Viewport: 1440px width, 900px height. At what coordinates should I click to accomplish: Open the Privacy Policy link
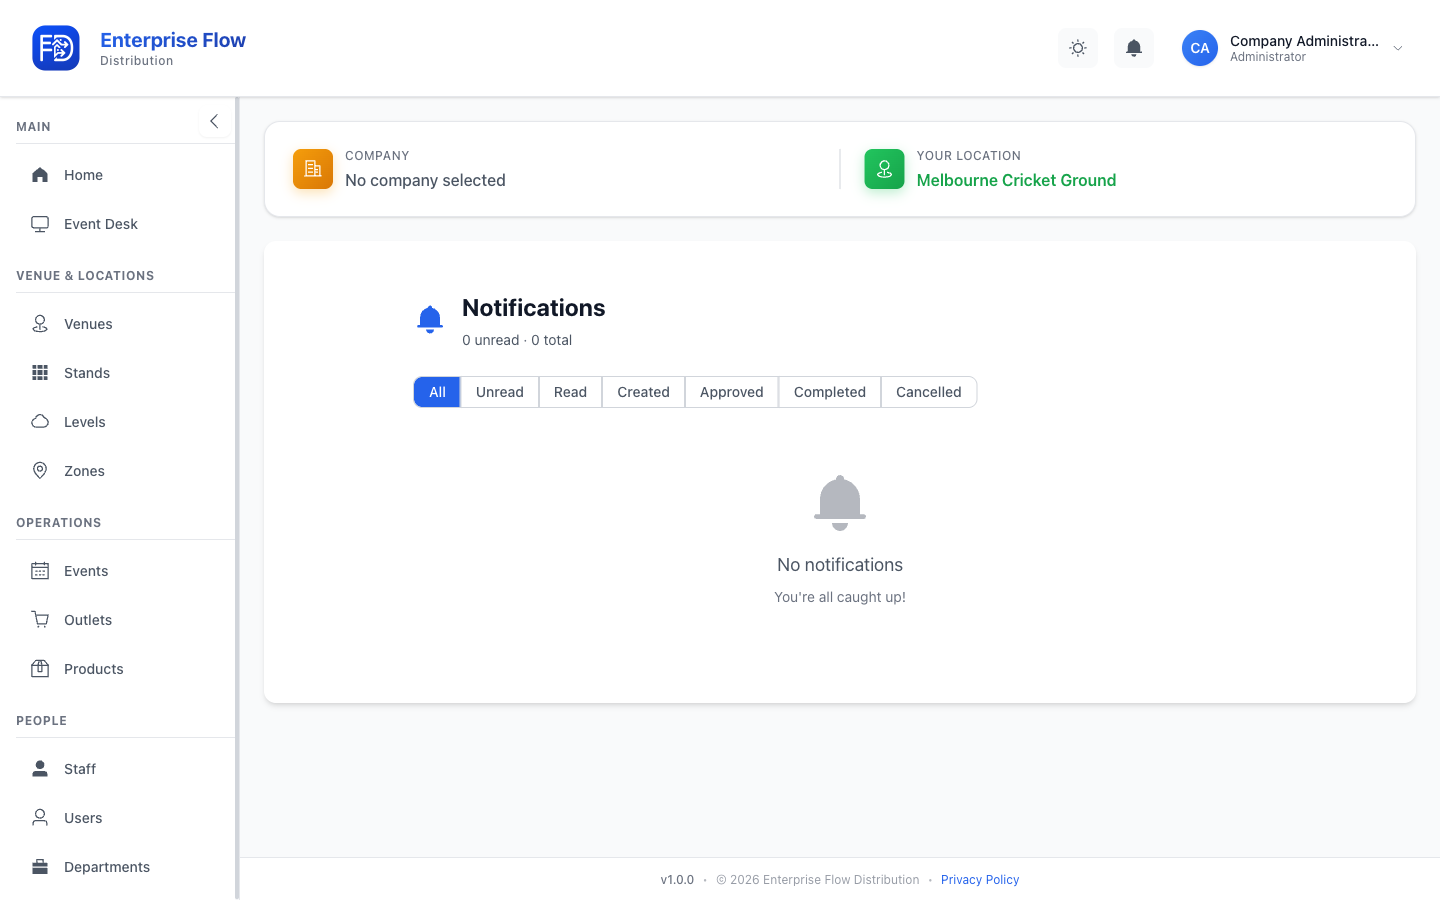980,880
